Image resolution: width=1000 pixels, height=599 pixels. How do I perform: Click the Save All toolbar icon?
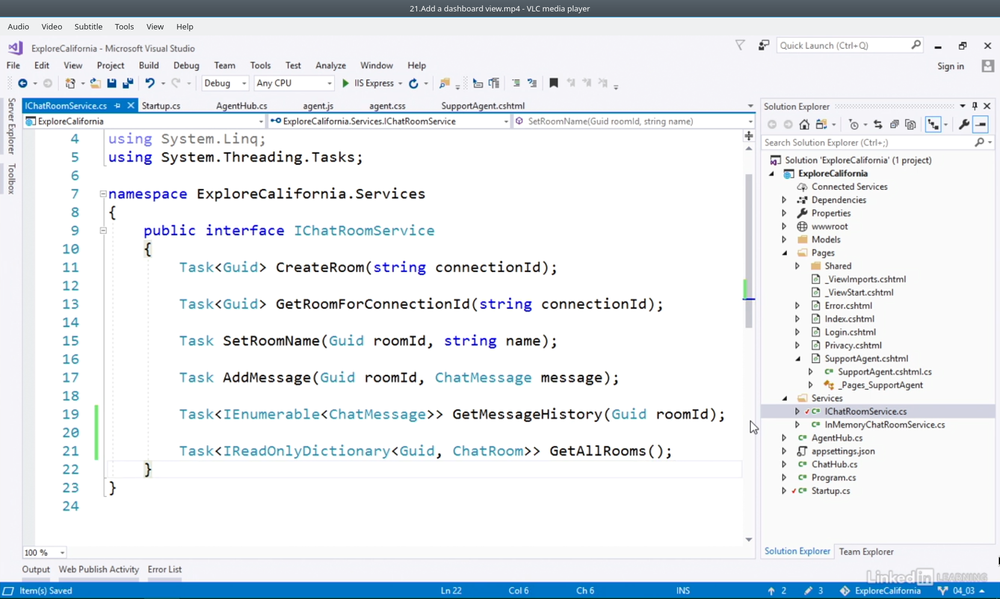point(128,84)
